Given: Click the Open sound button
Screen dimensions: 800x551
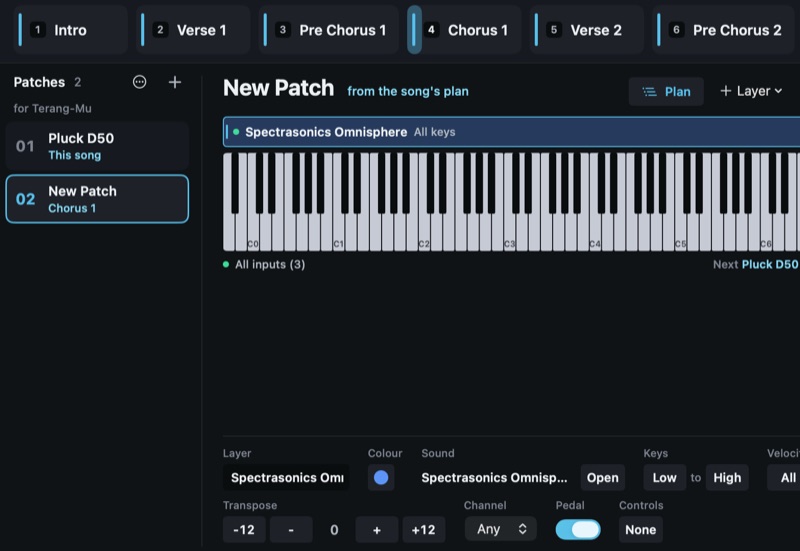Looking at the screenshot, I should coord(603,478).
